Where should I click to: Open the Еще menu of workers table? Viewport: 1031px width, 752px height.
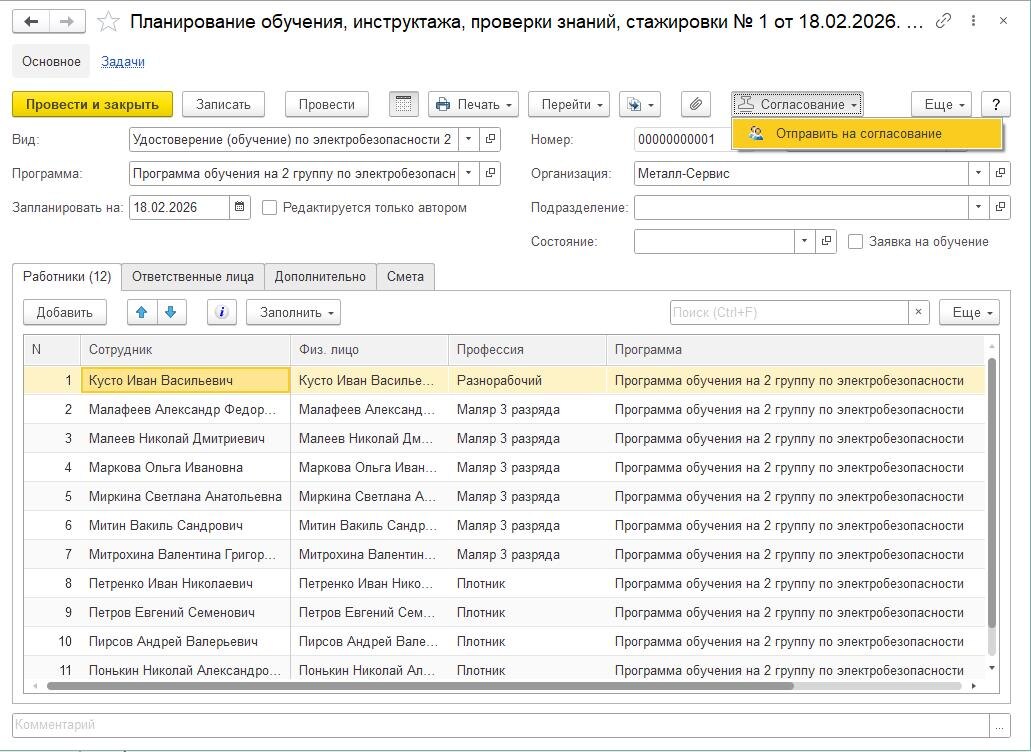point(969,312)
